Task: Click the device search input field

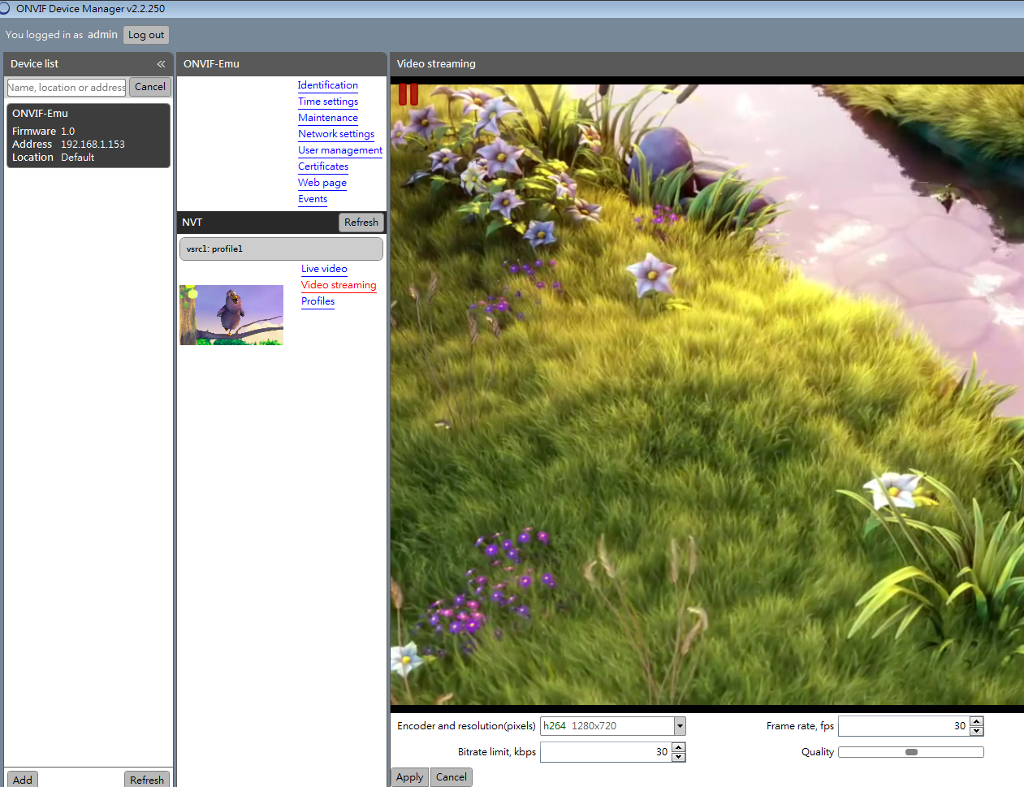Action: (x=67, y=88)
